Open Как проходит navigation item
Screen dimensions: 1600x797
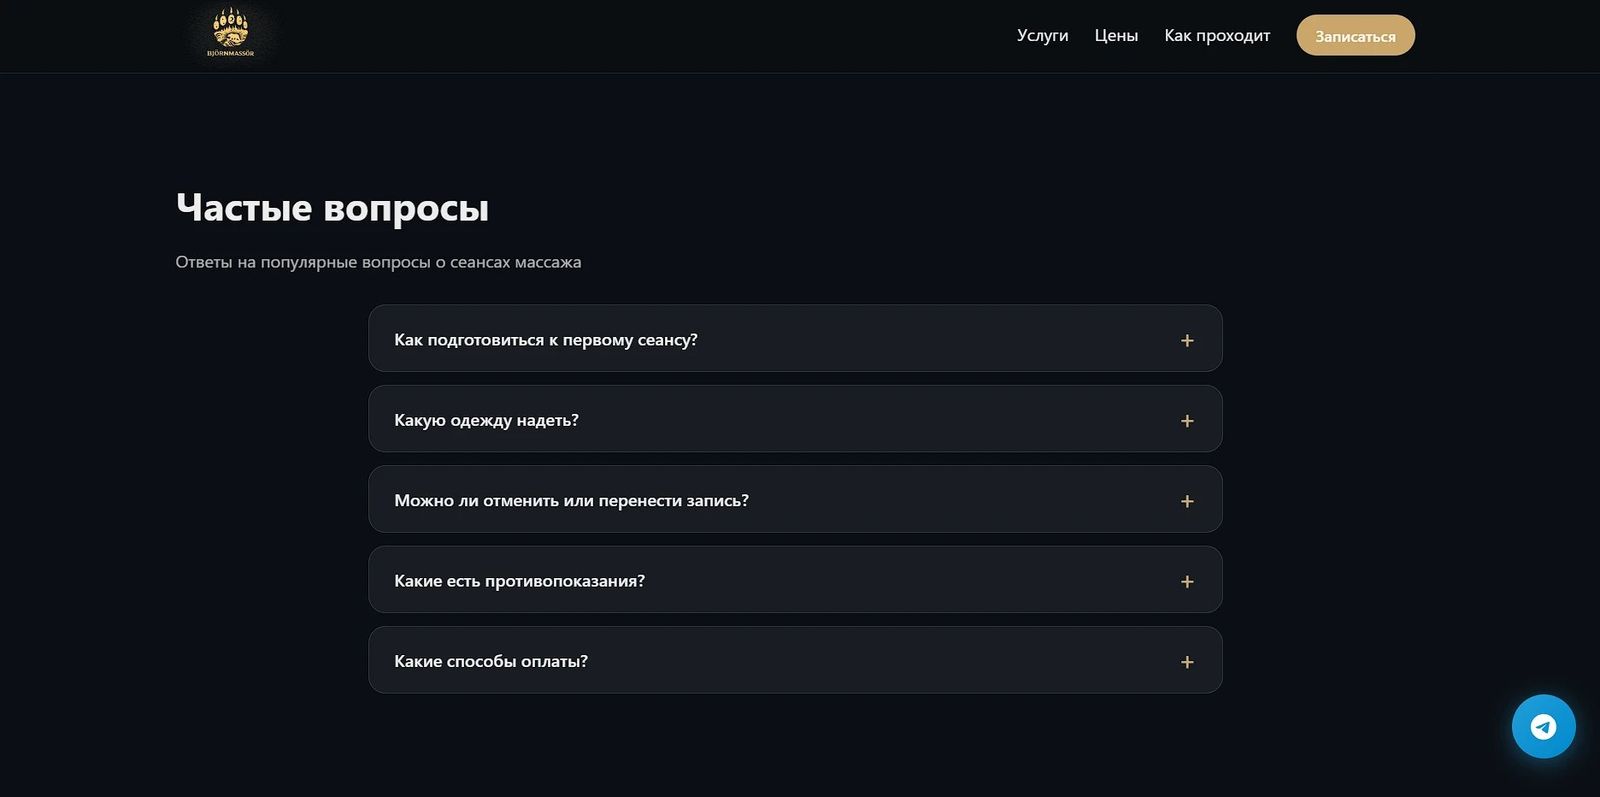1217,35
